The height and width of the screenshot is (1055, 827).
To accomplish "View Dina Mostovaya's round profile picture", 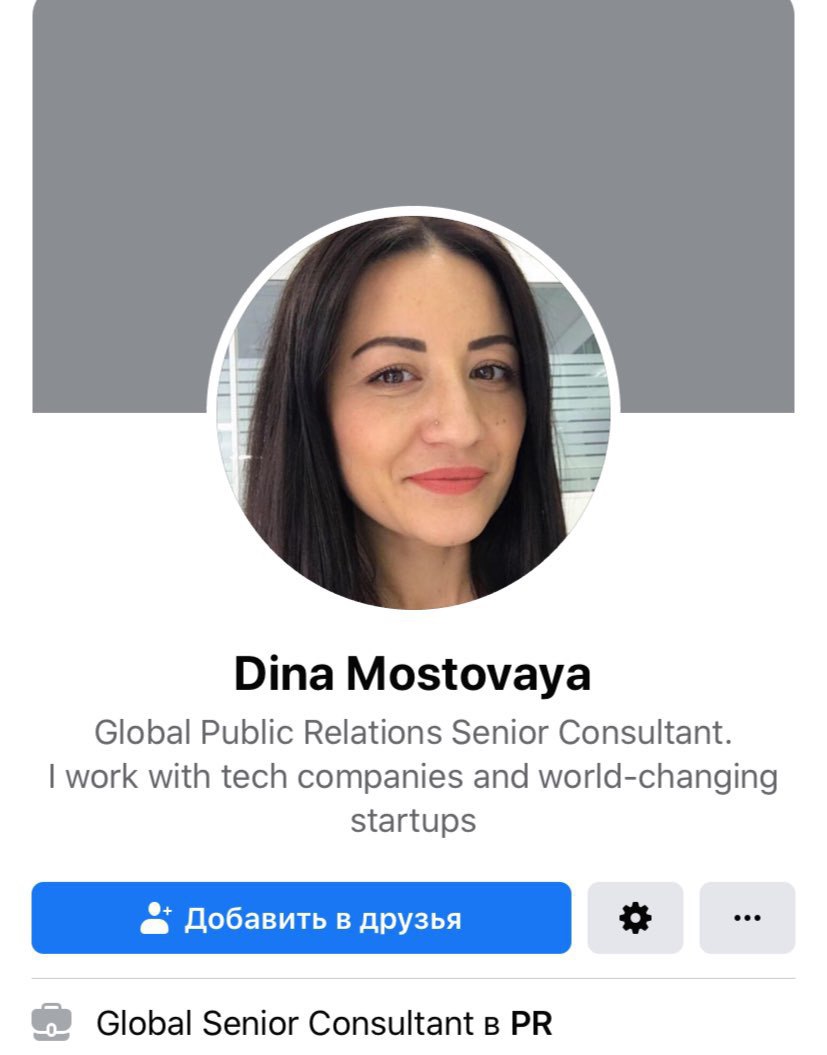I will pos(413,412).
